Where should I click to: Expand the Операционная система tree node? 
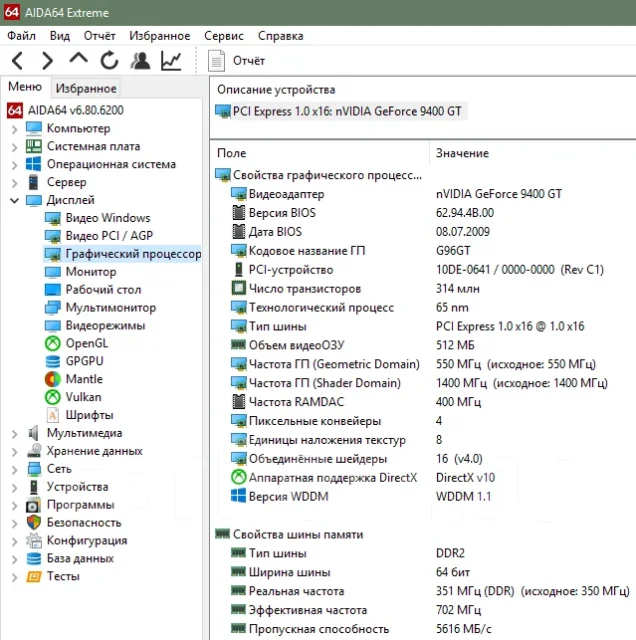[15, 165]
